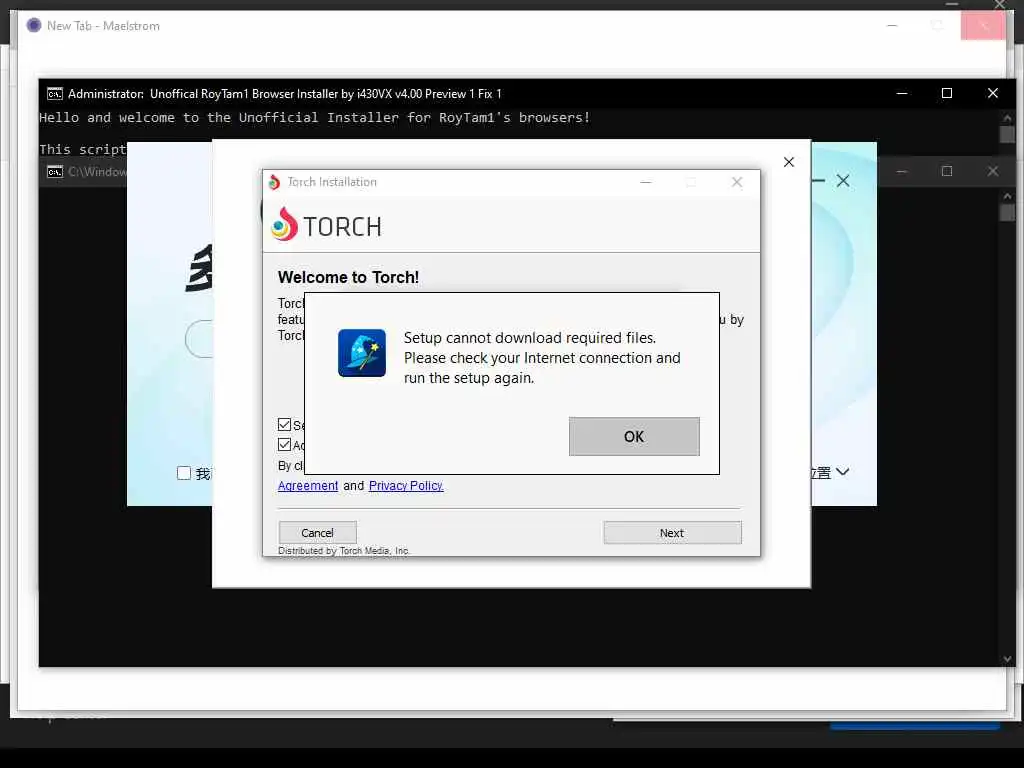Image resolution: width=1024 pixels, height=768 pixels.
Task: Click the Torch icon in the installer title bar
Action: pyautogui.click(x=274, y=182)
